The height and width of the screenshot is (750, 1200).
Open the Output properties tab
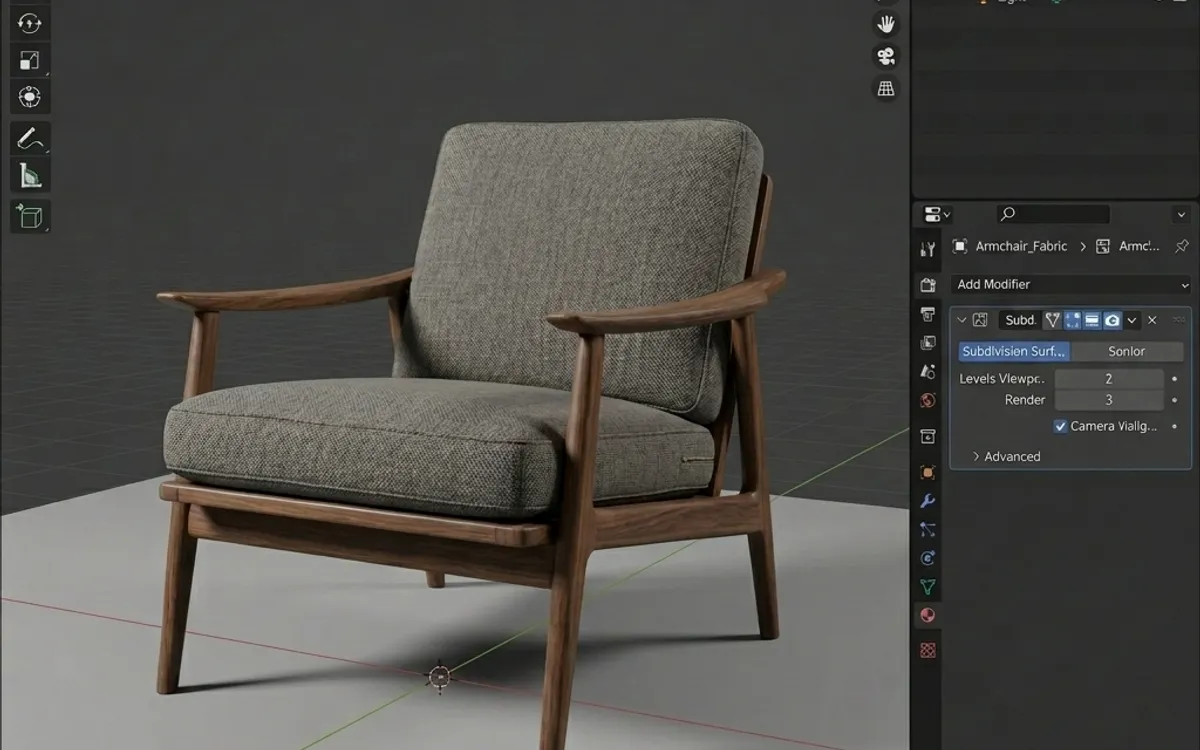[x=928, y=314]
